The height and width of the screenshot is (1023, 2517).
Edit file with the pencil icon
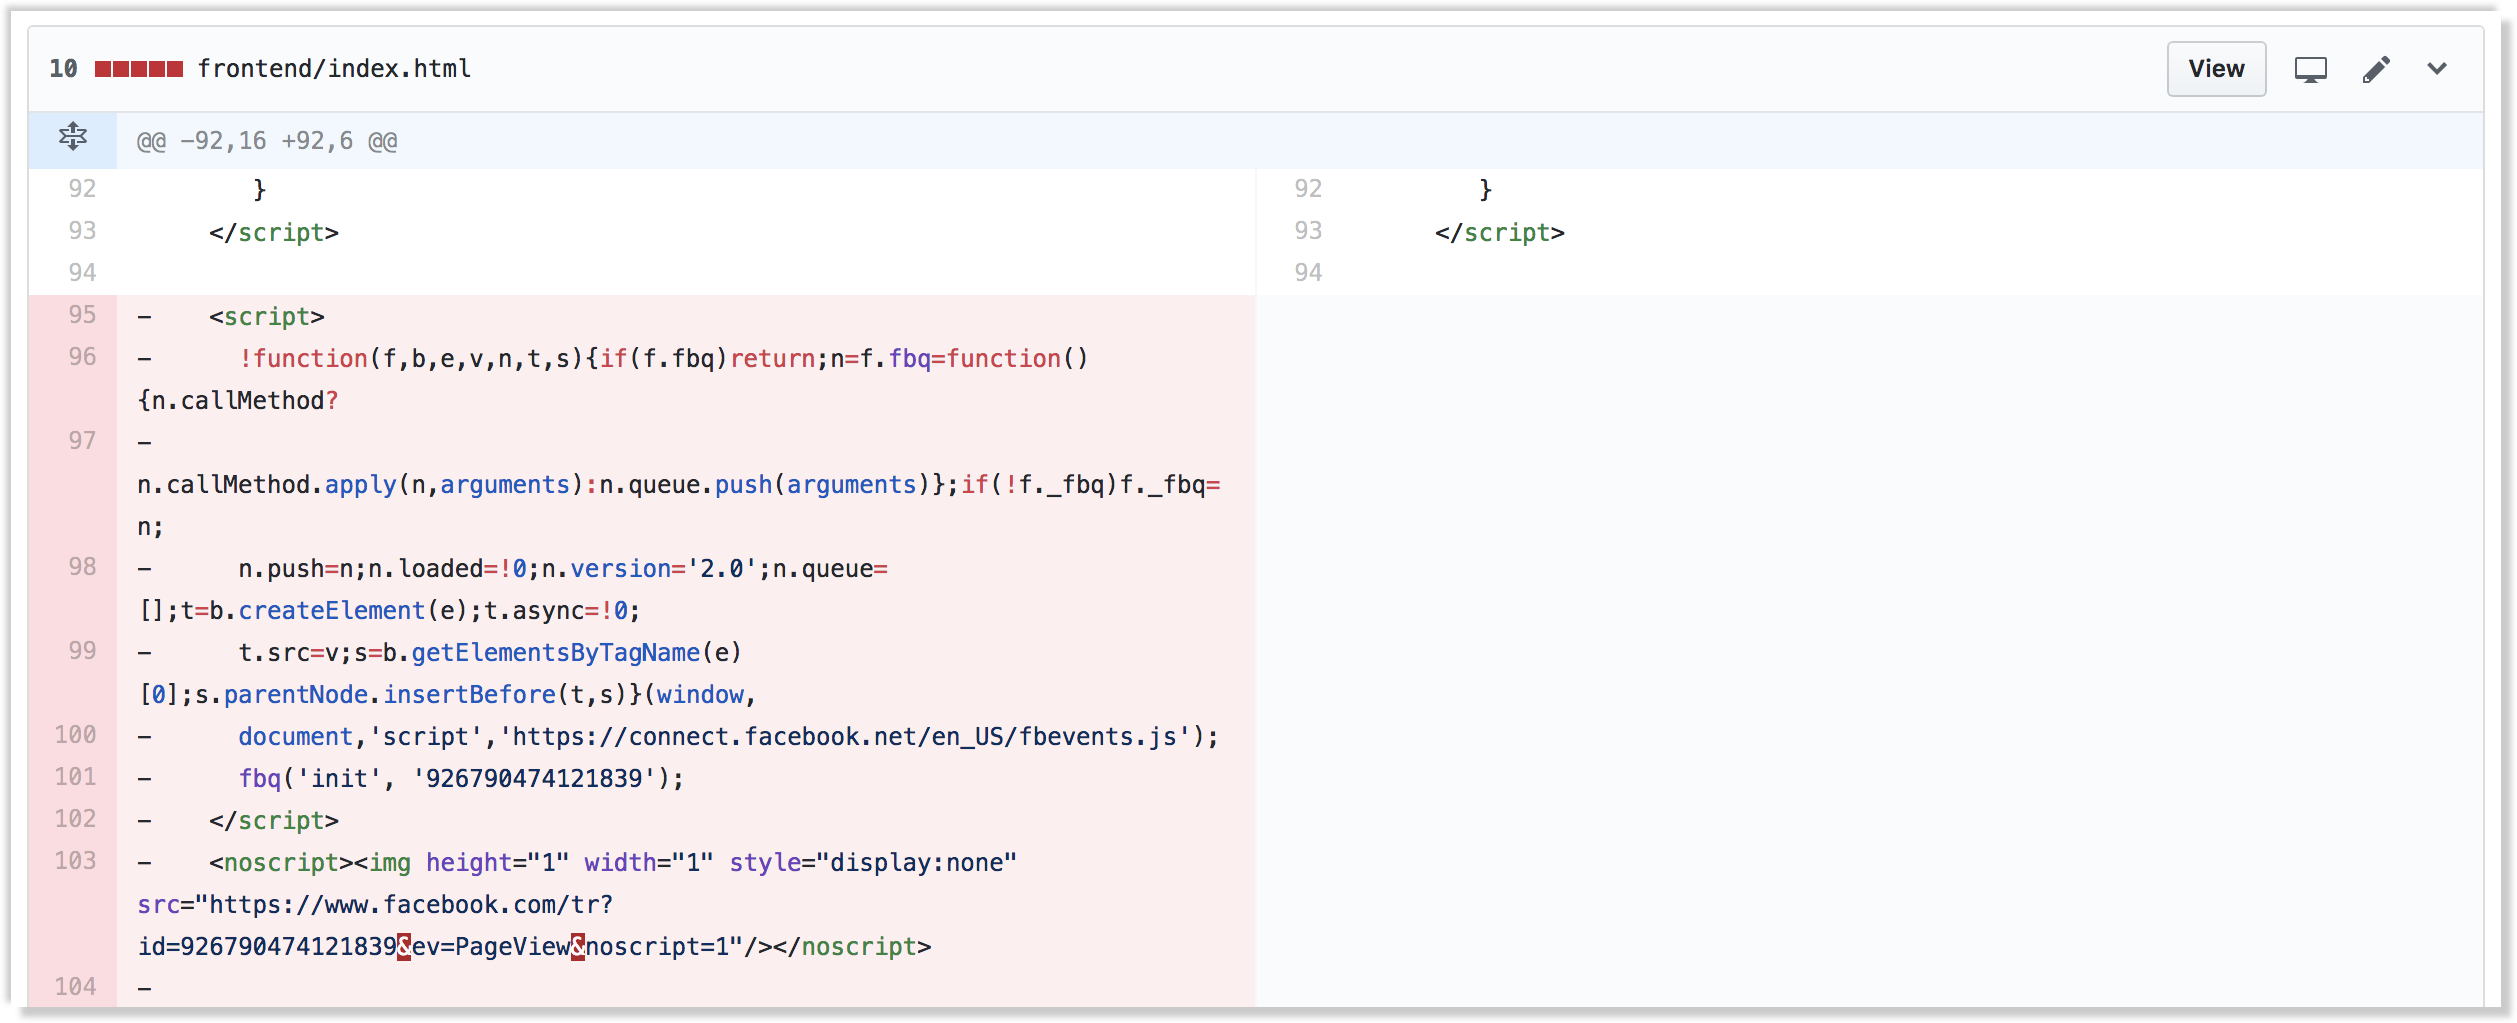pyautogui.click(x=2376, y=69)
